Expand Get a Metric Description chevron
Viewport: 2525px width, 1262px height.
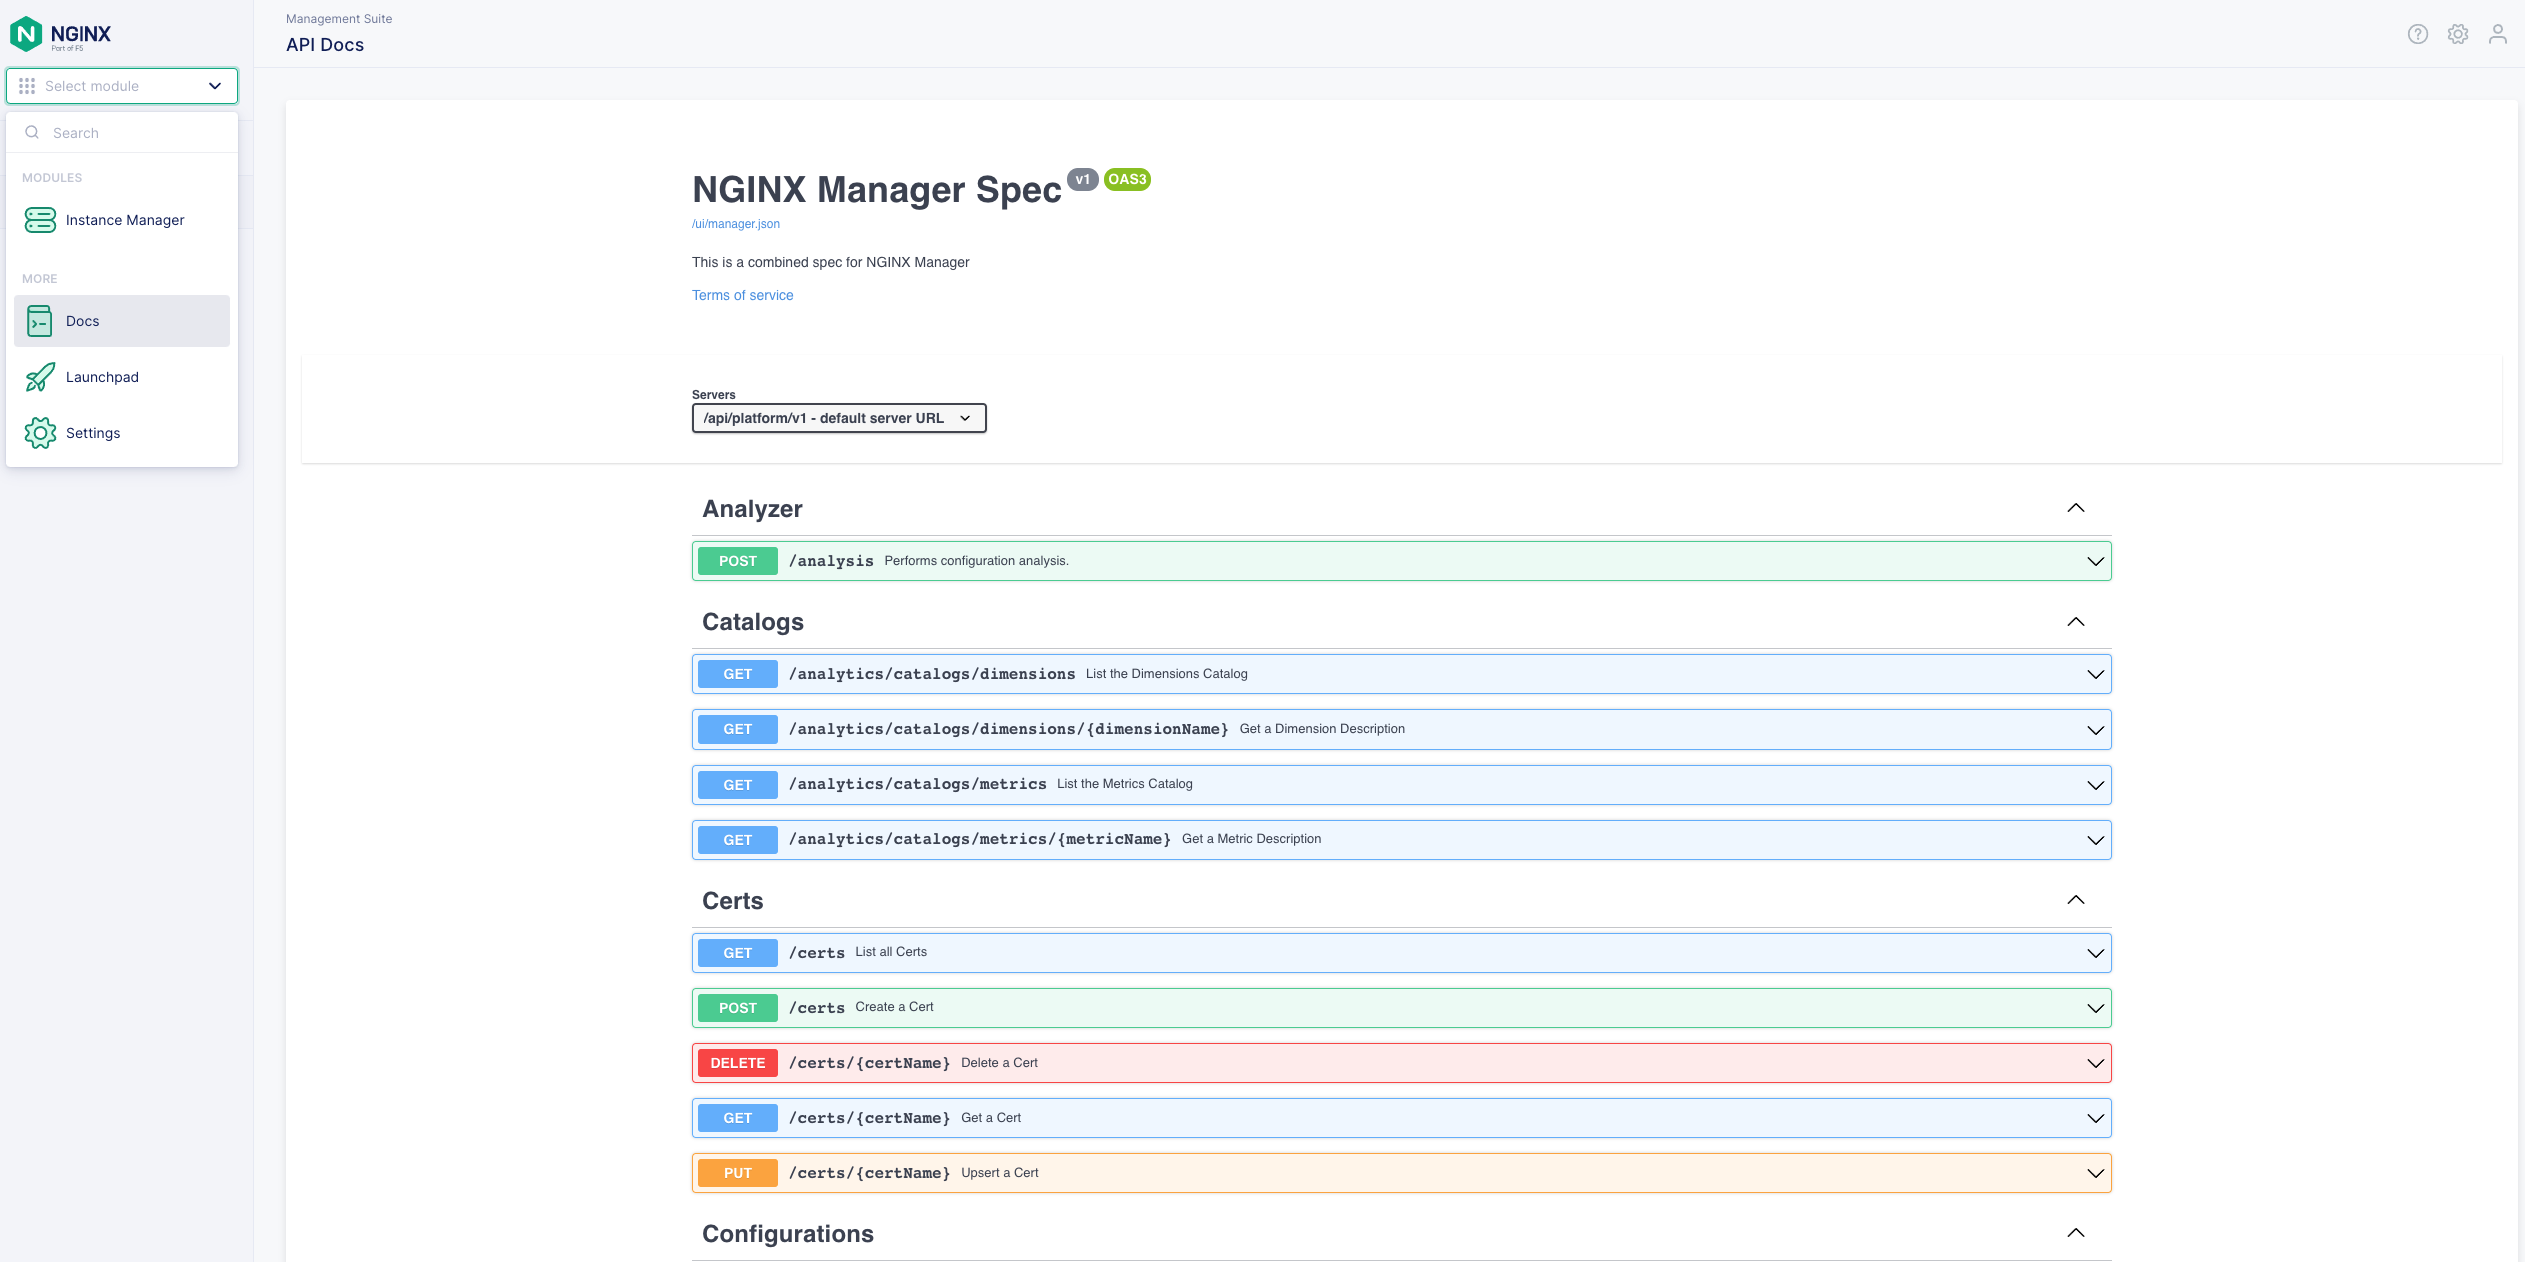click(2095, 840)
